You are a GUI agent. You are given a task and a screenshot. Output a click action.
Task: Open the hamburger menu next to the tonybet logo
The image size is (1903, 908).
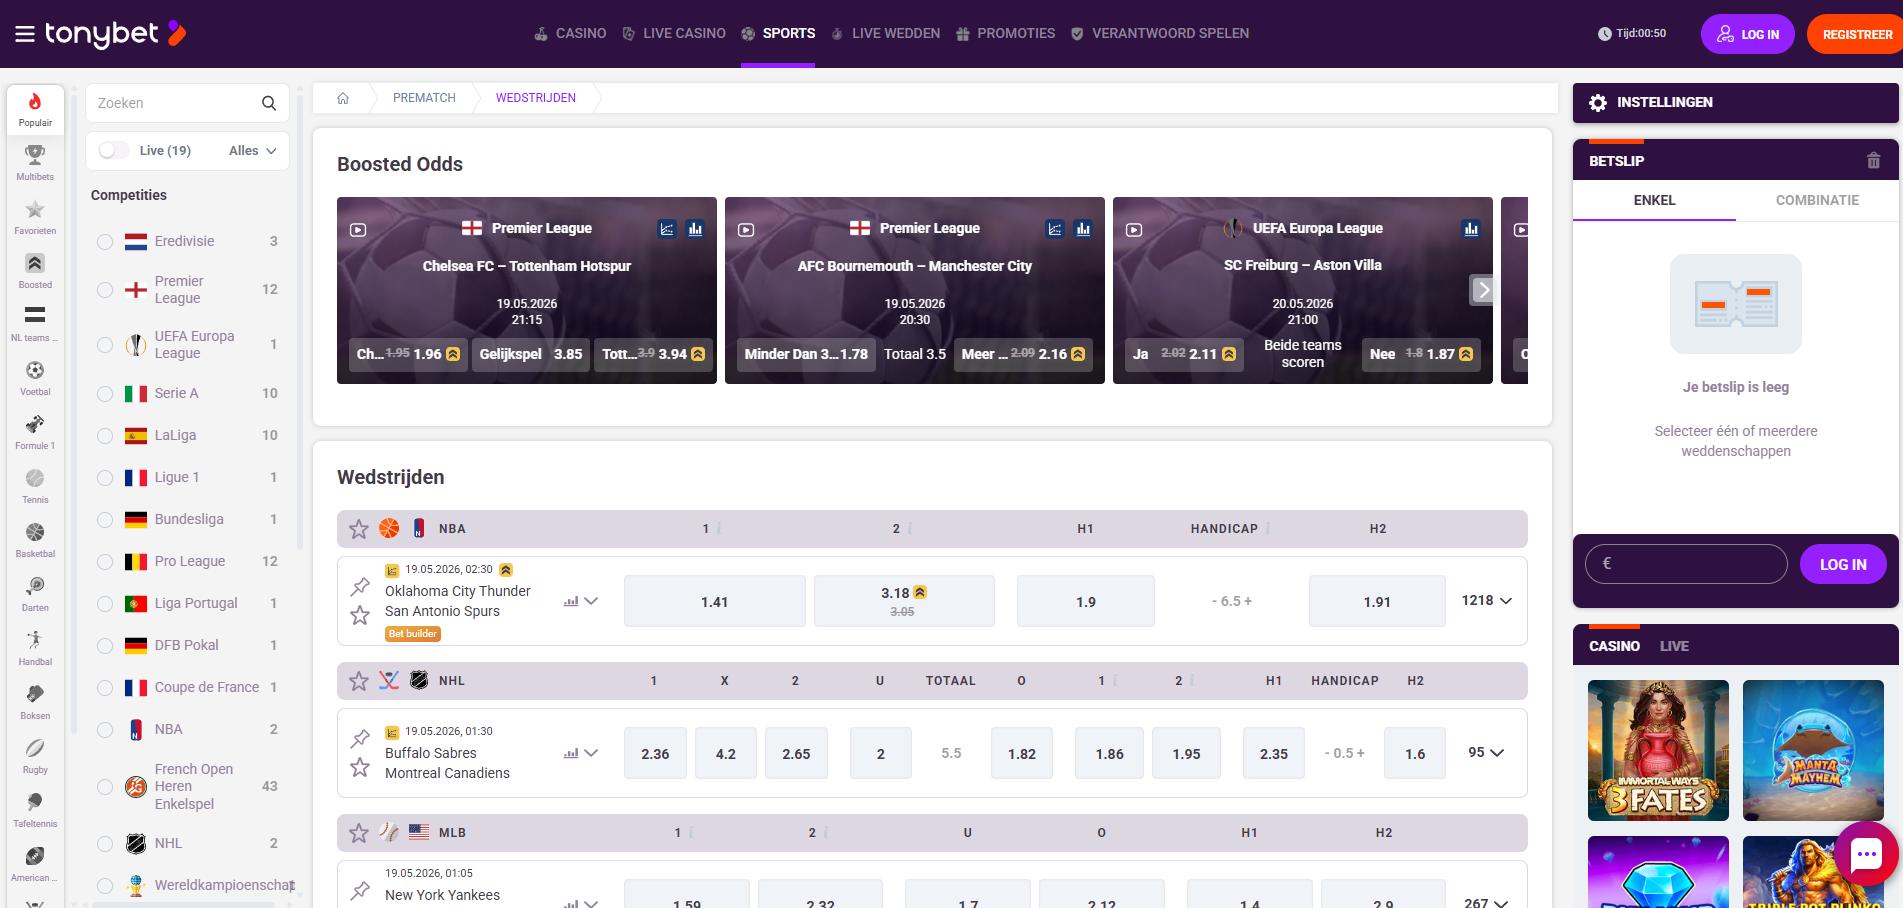[25, 34]
